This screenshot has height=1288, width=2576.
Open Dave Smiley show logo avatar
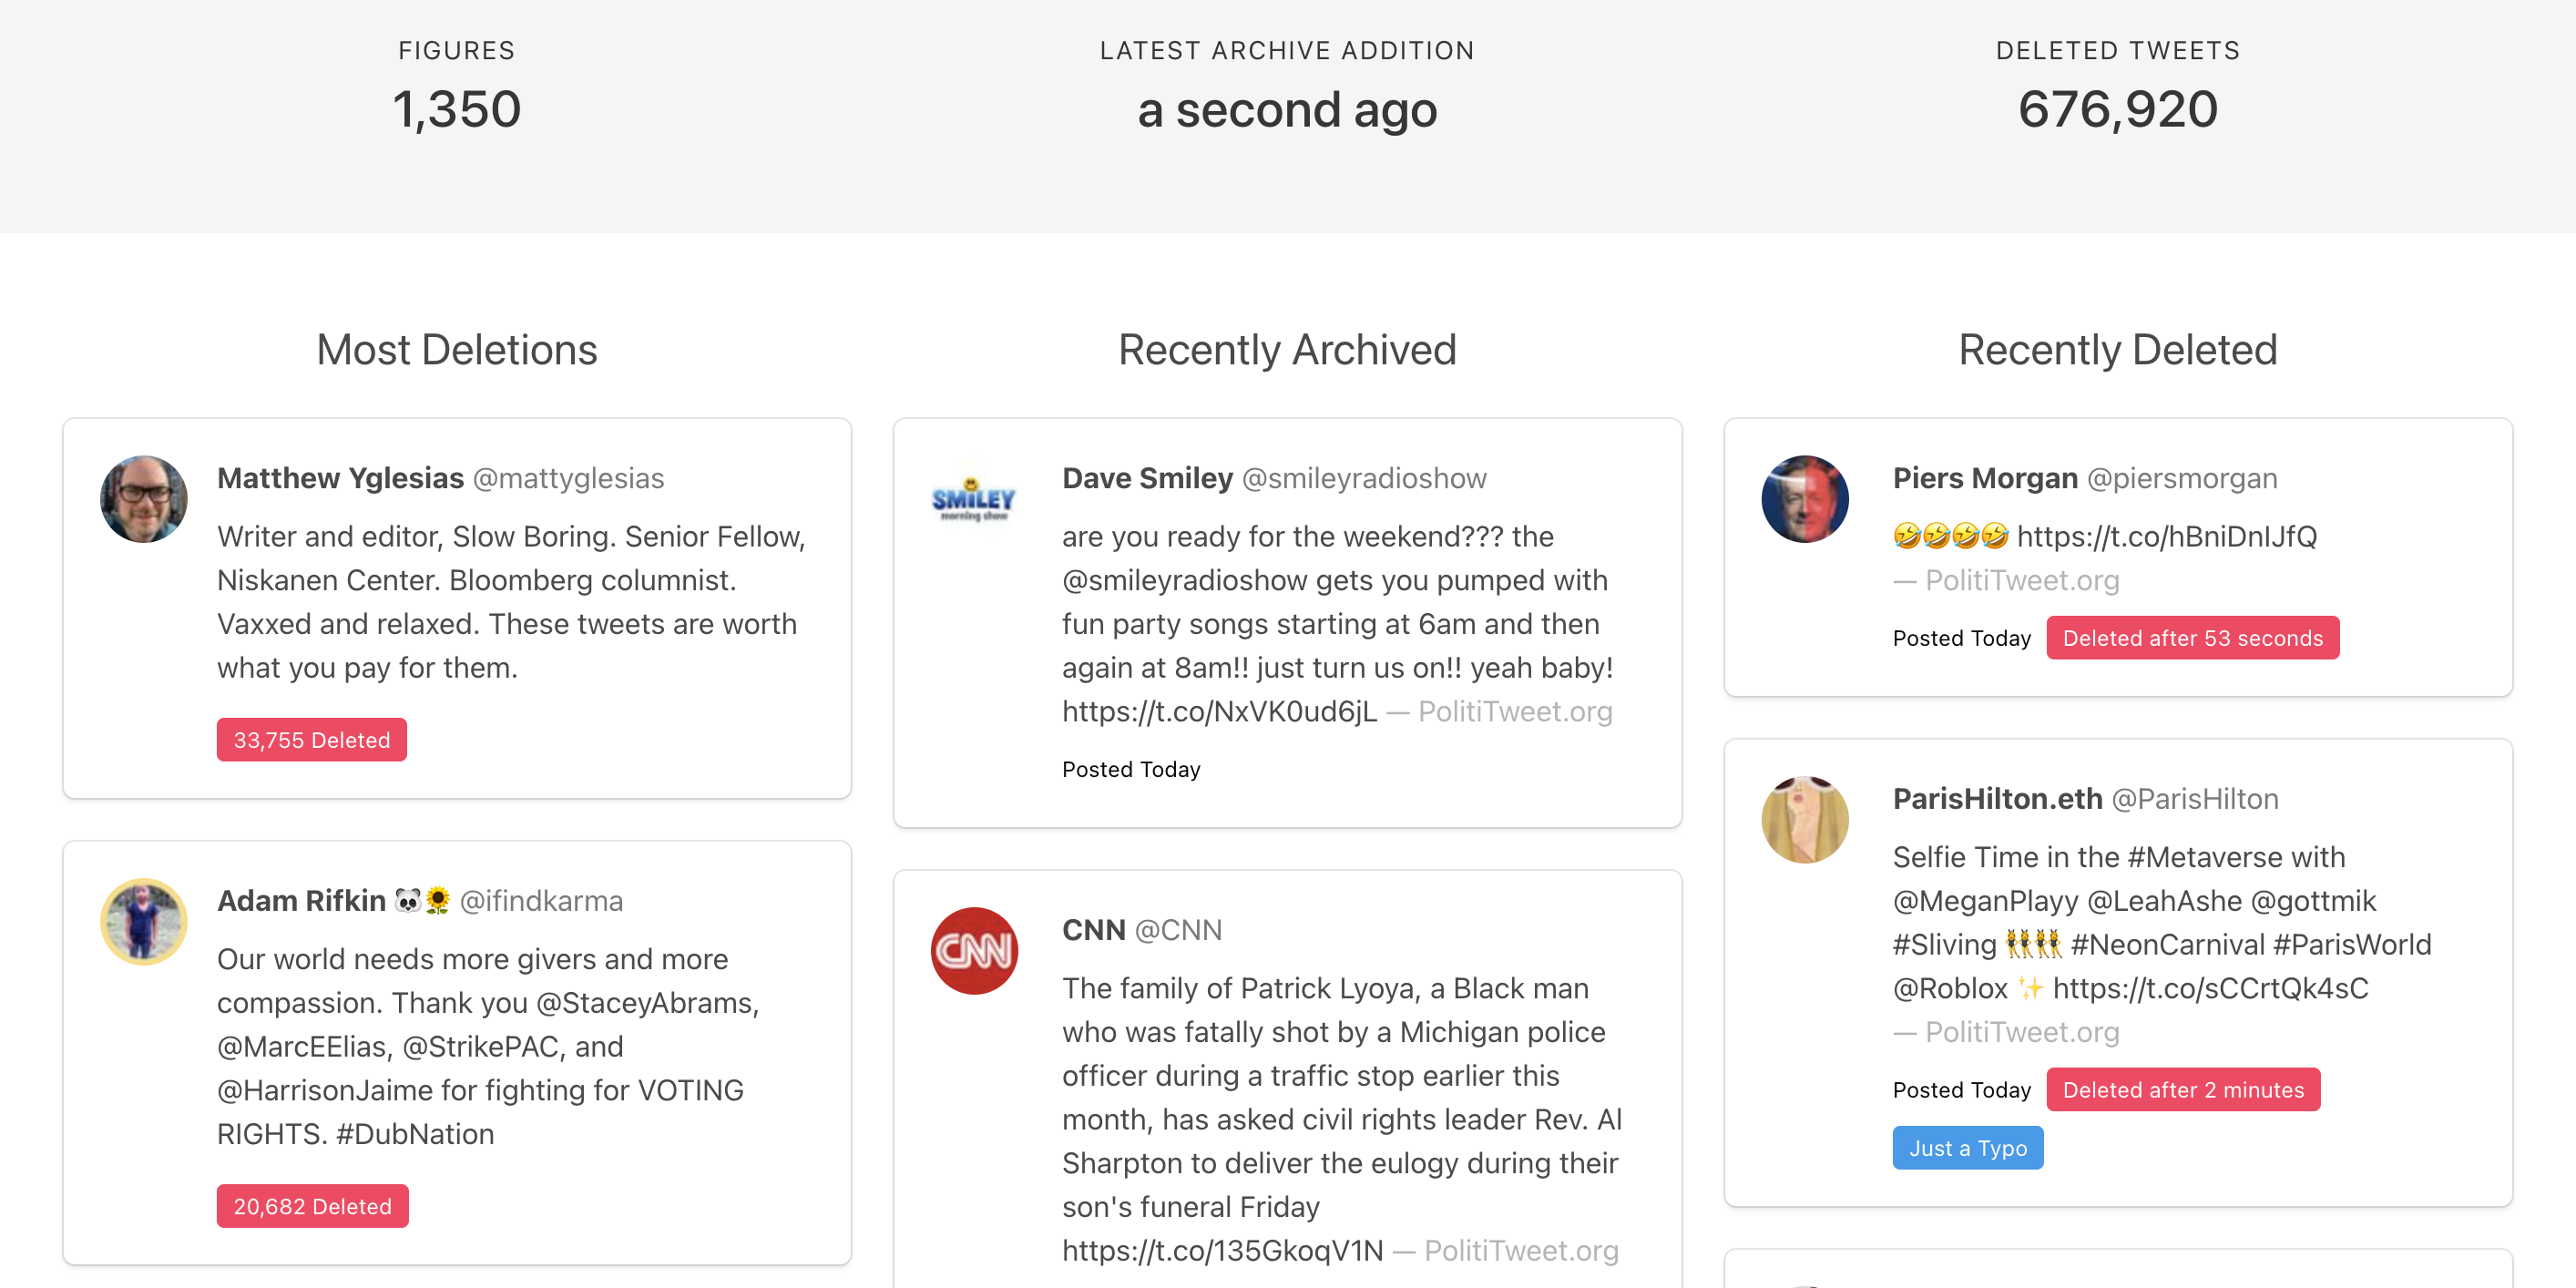(974, 499)
